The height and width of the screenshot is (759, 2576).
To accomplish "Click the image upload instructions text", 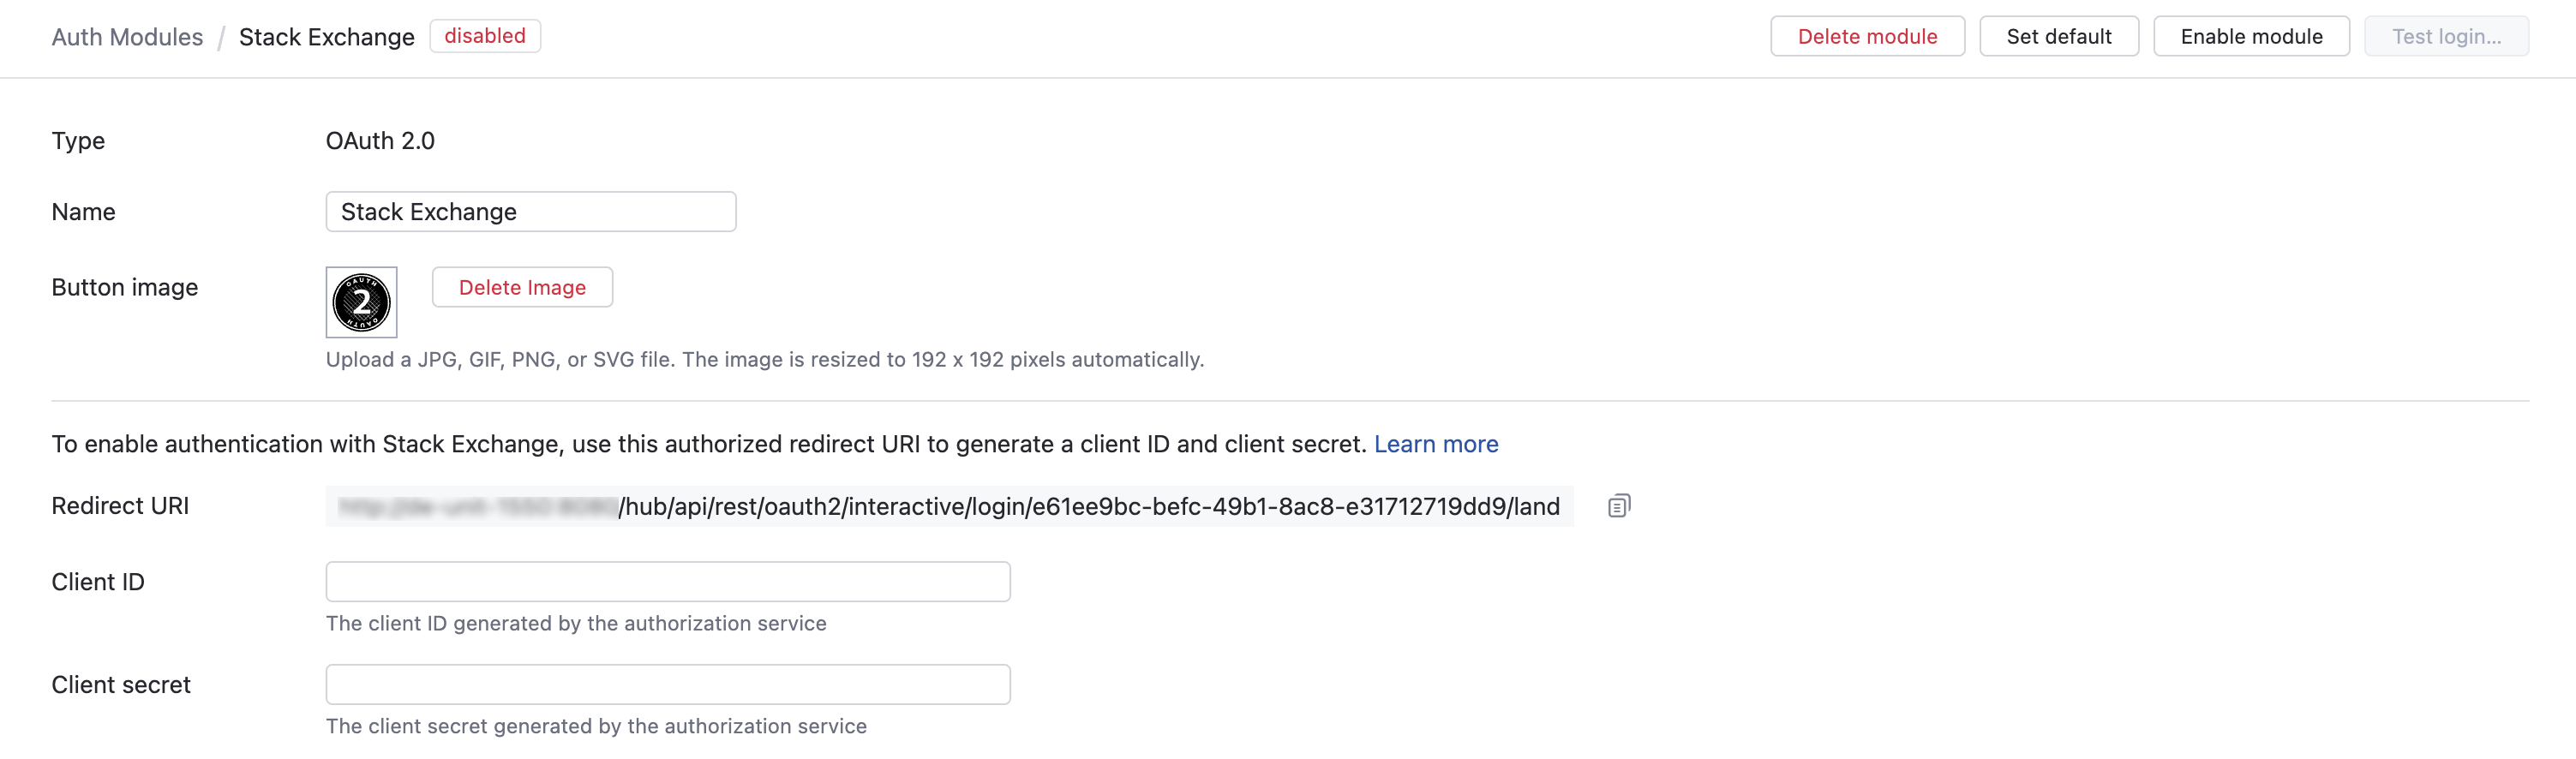I will tap(765, 359).
